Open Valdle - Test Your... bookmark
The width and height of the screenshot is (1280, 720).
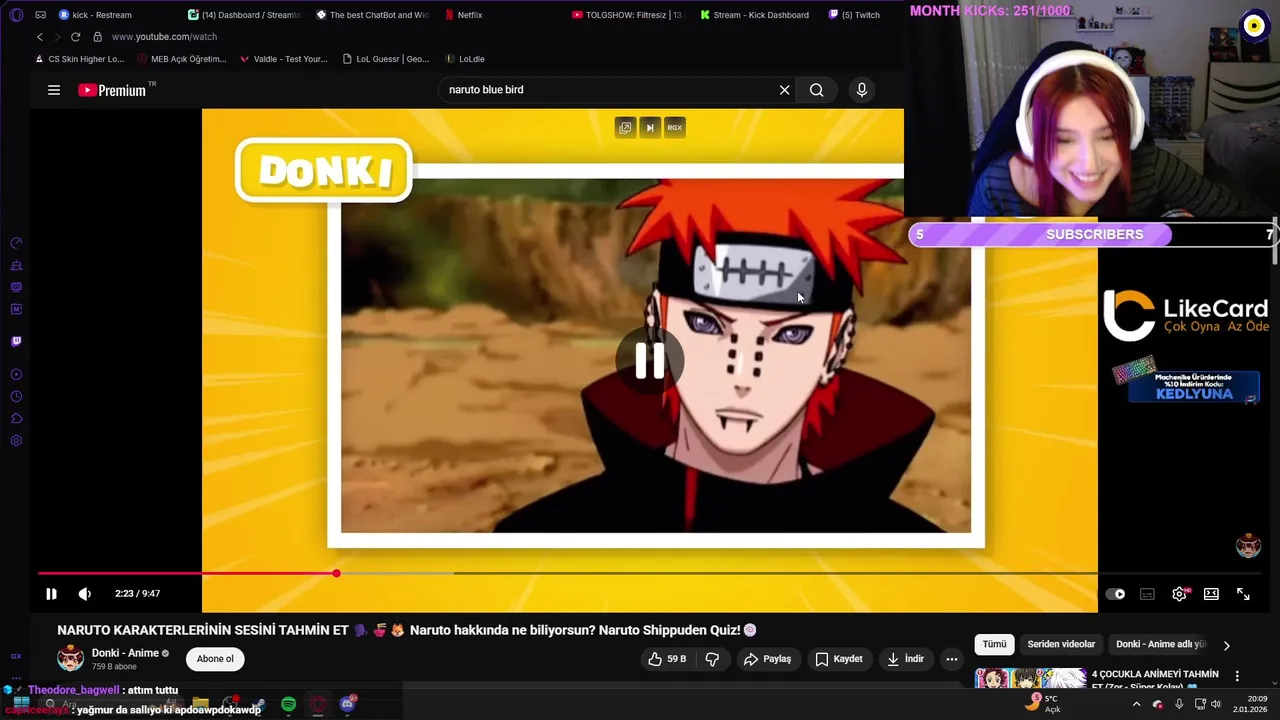point(284,59)
